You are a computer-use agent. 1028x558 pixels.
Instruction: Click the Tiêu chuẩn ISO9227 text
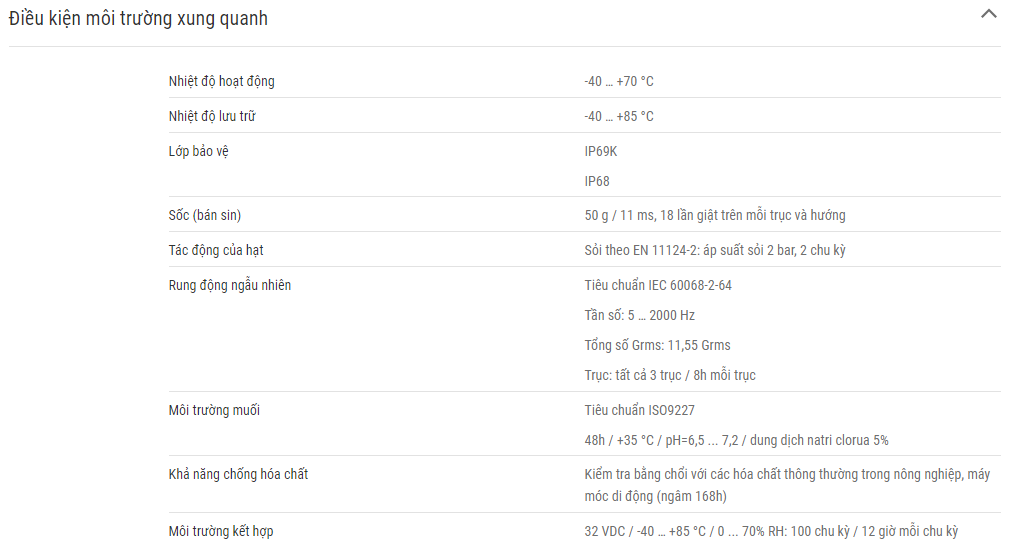(639, 410)
